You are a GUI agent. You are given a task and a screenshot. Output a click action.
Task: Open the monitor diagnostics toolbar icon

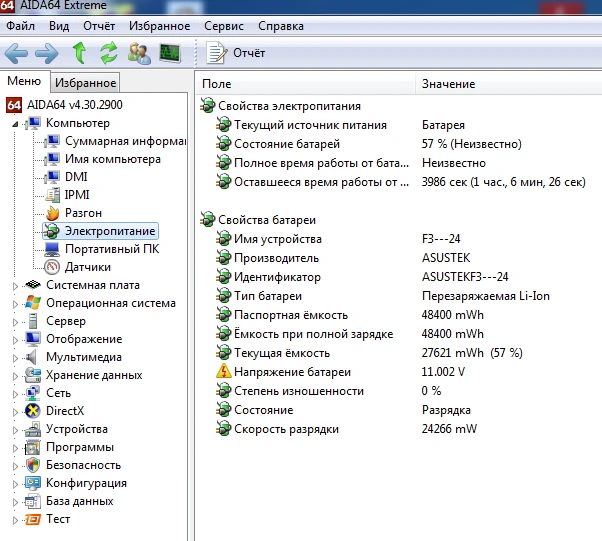(169, 53)
